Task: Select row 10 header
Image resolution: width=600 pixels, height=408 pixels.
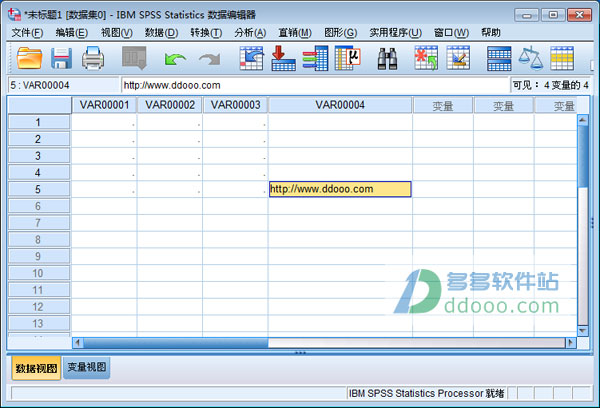Action: [39, 273]
